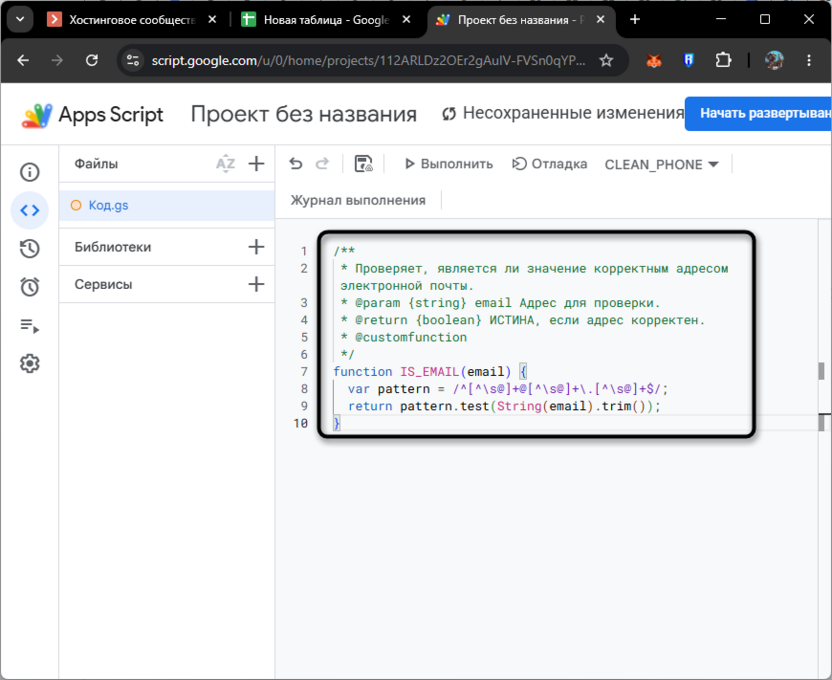This screenshot has width=832, height=680.
Task: Go back to previous page
Action: click(23, 60)
